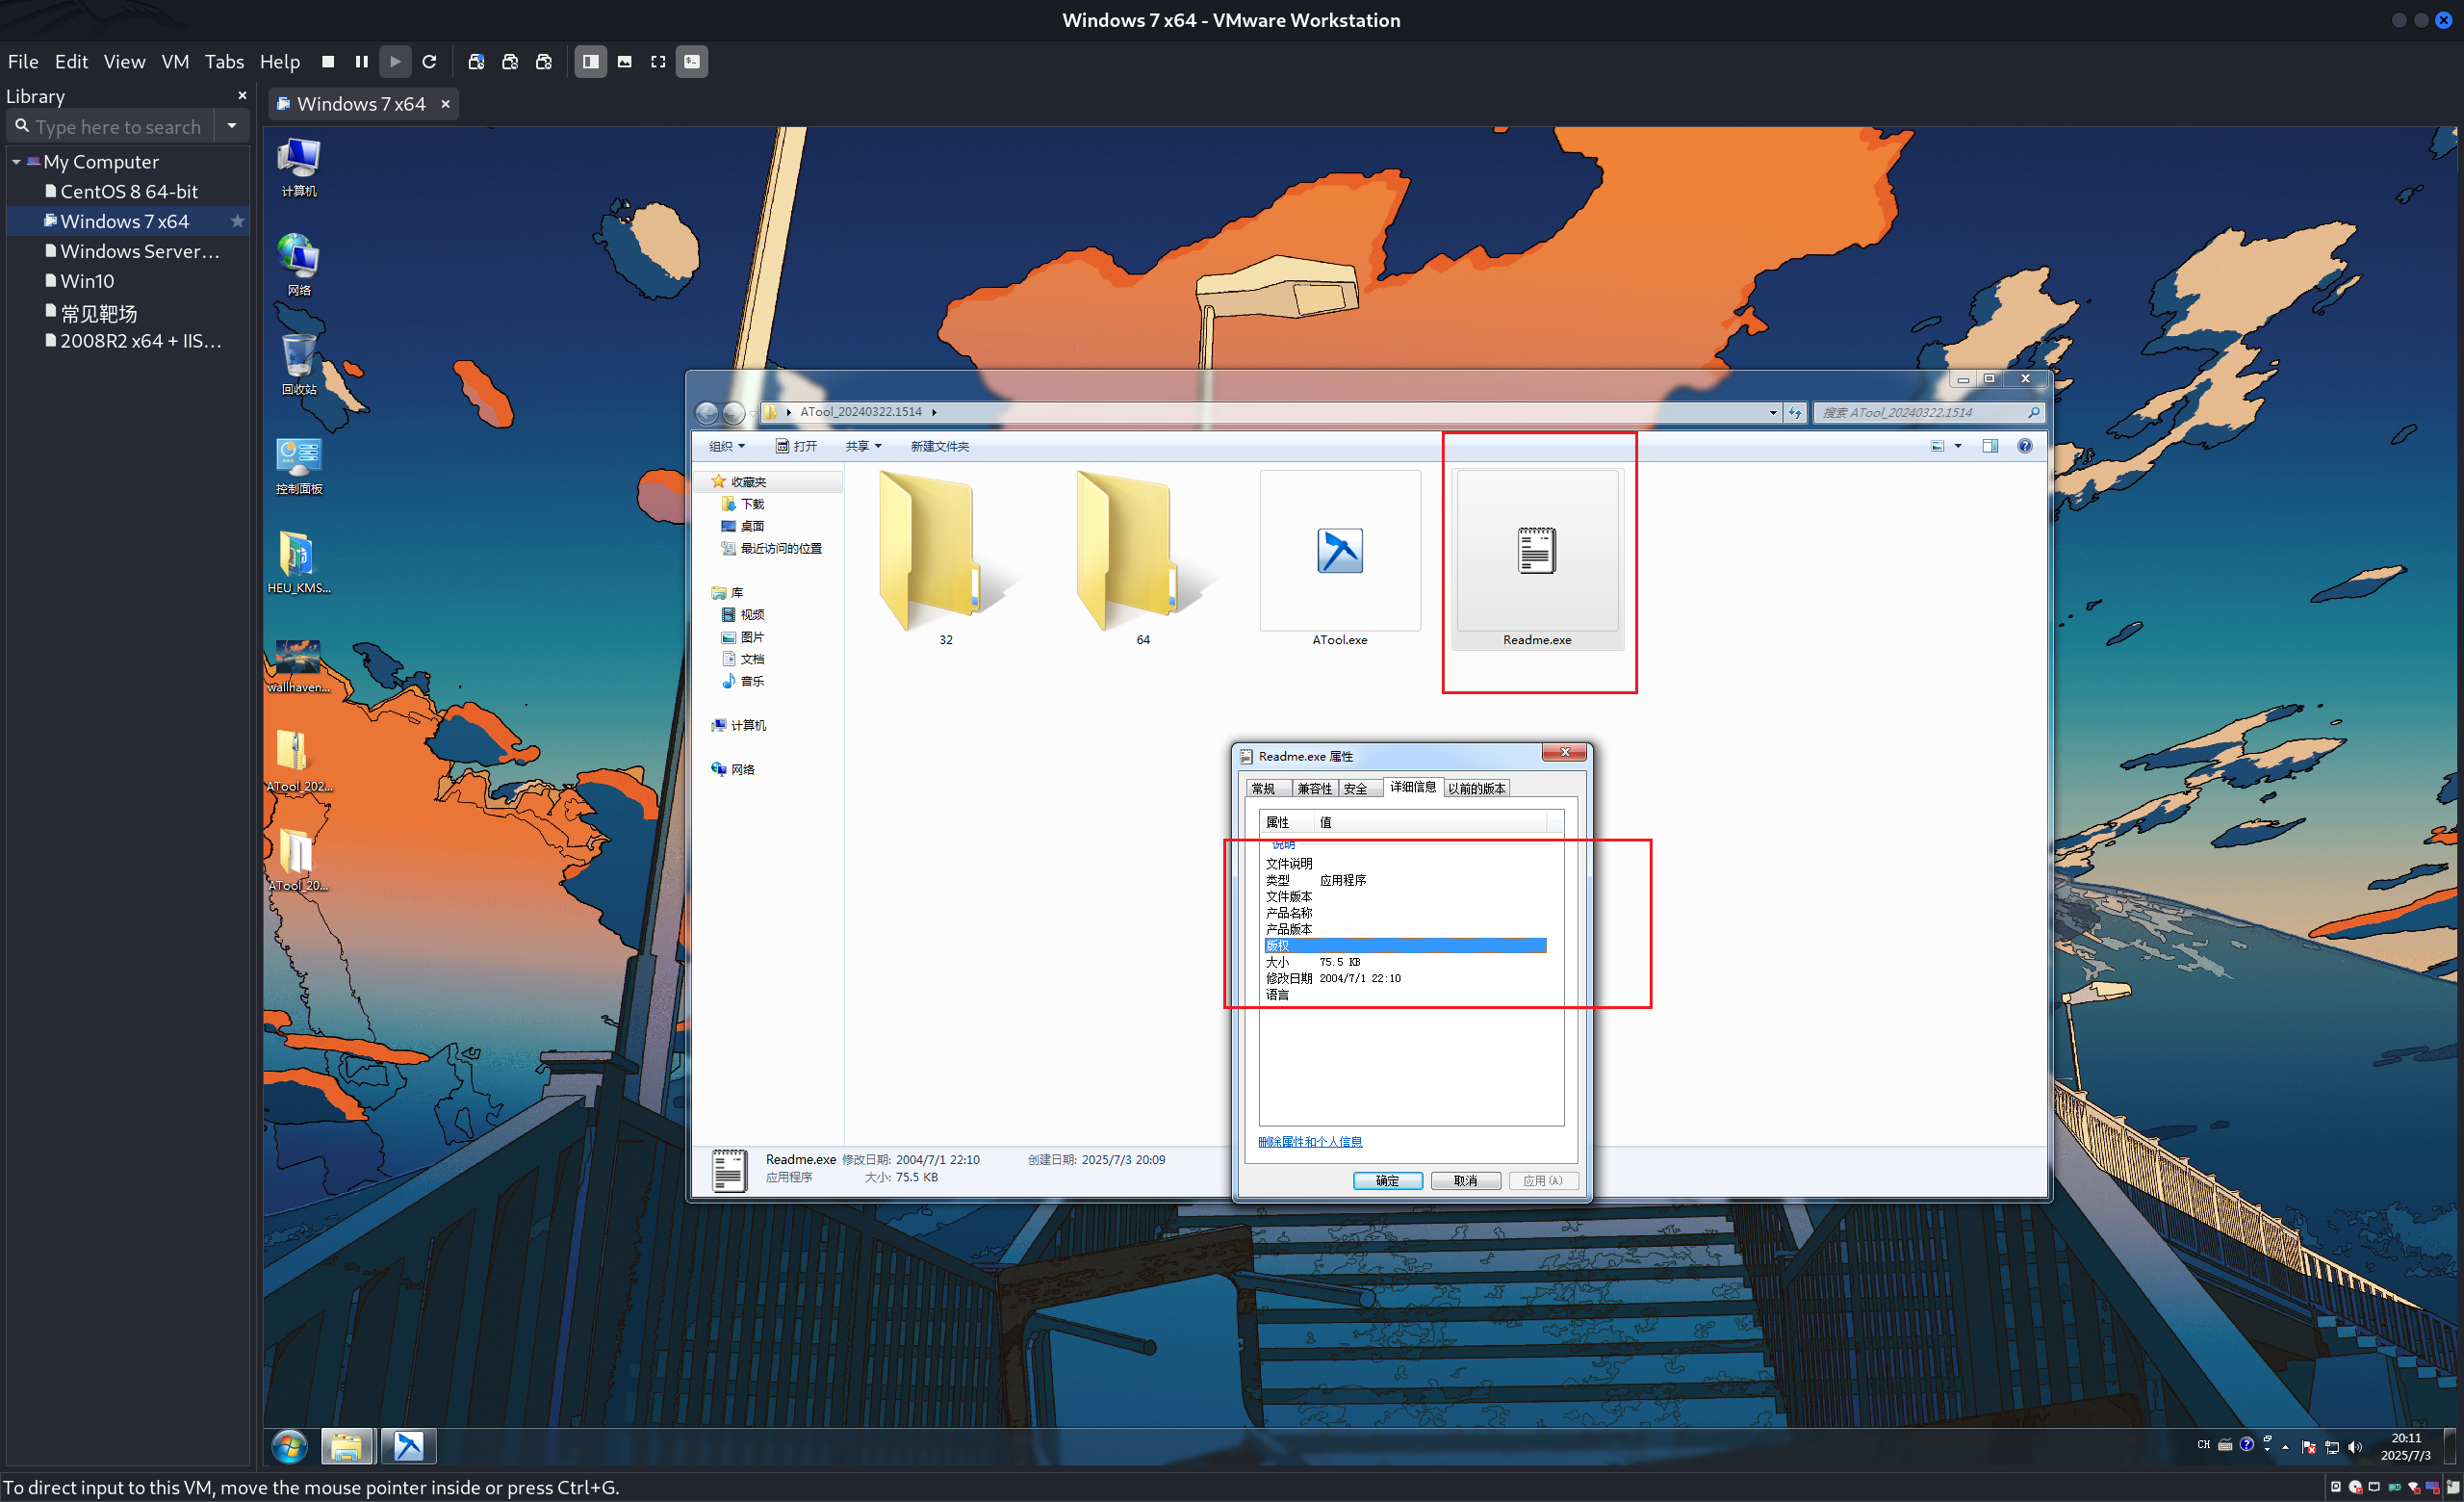The image size is (2464, 1502).
Task: Open the library search filter dropdown
Action: point(232,126)
